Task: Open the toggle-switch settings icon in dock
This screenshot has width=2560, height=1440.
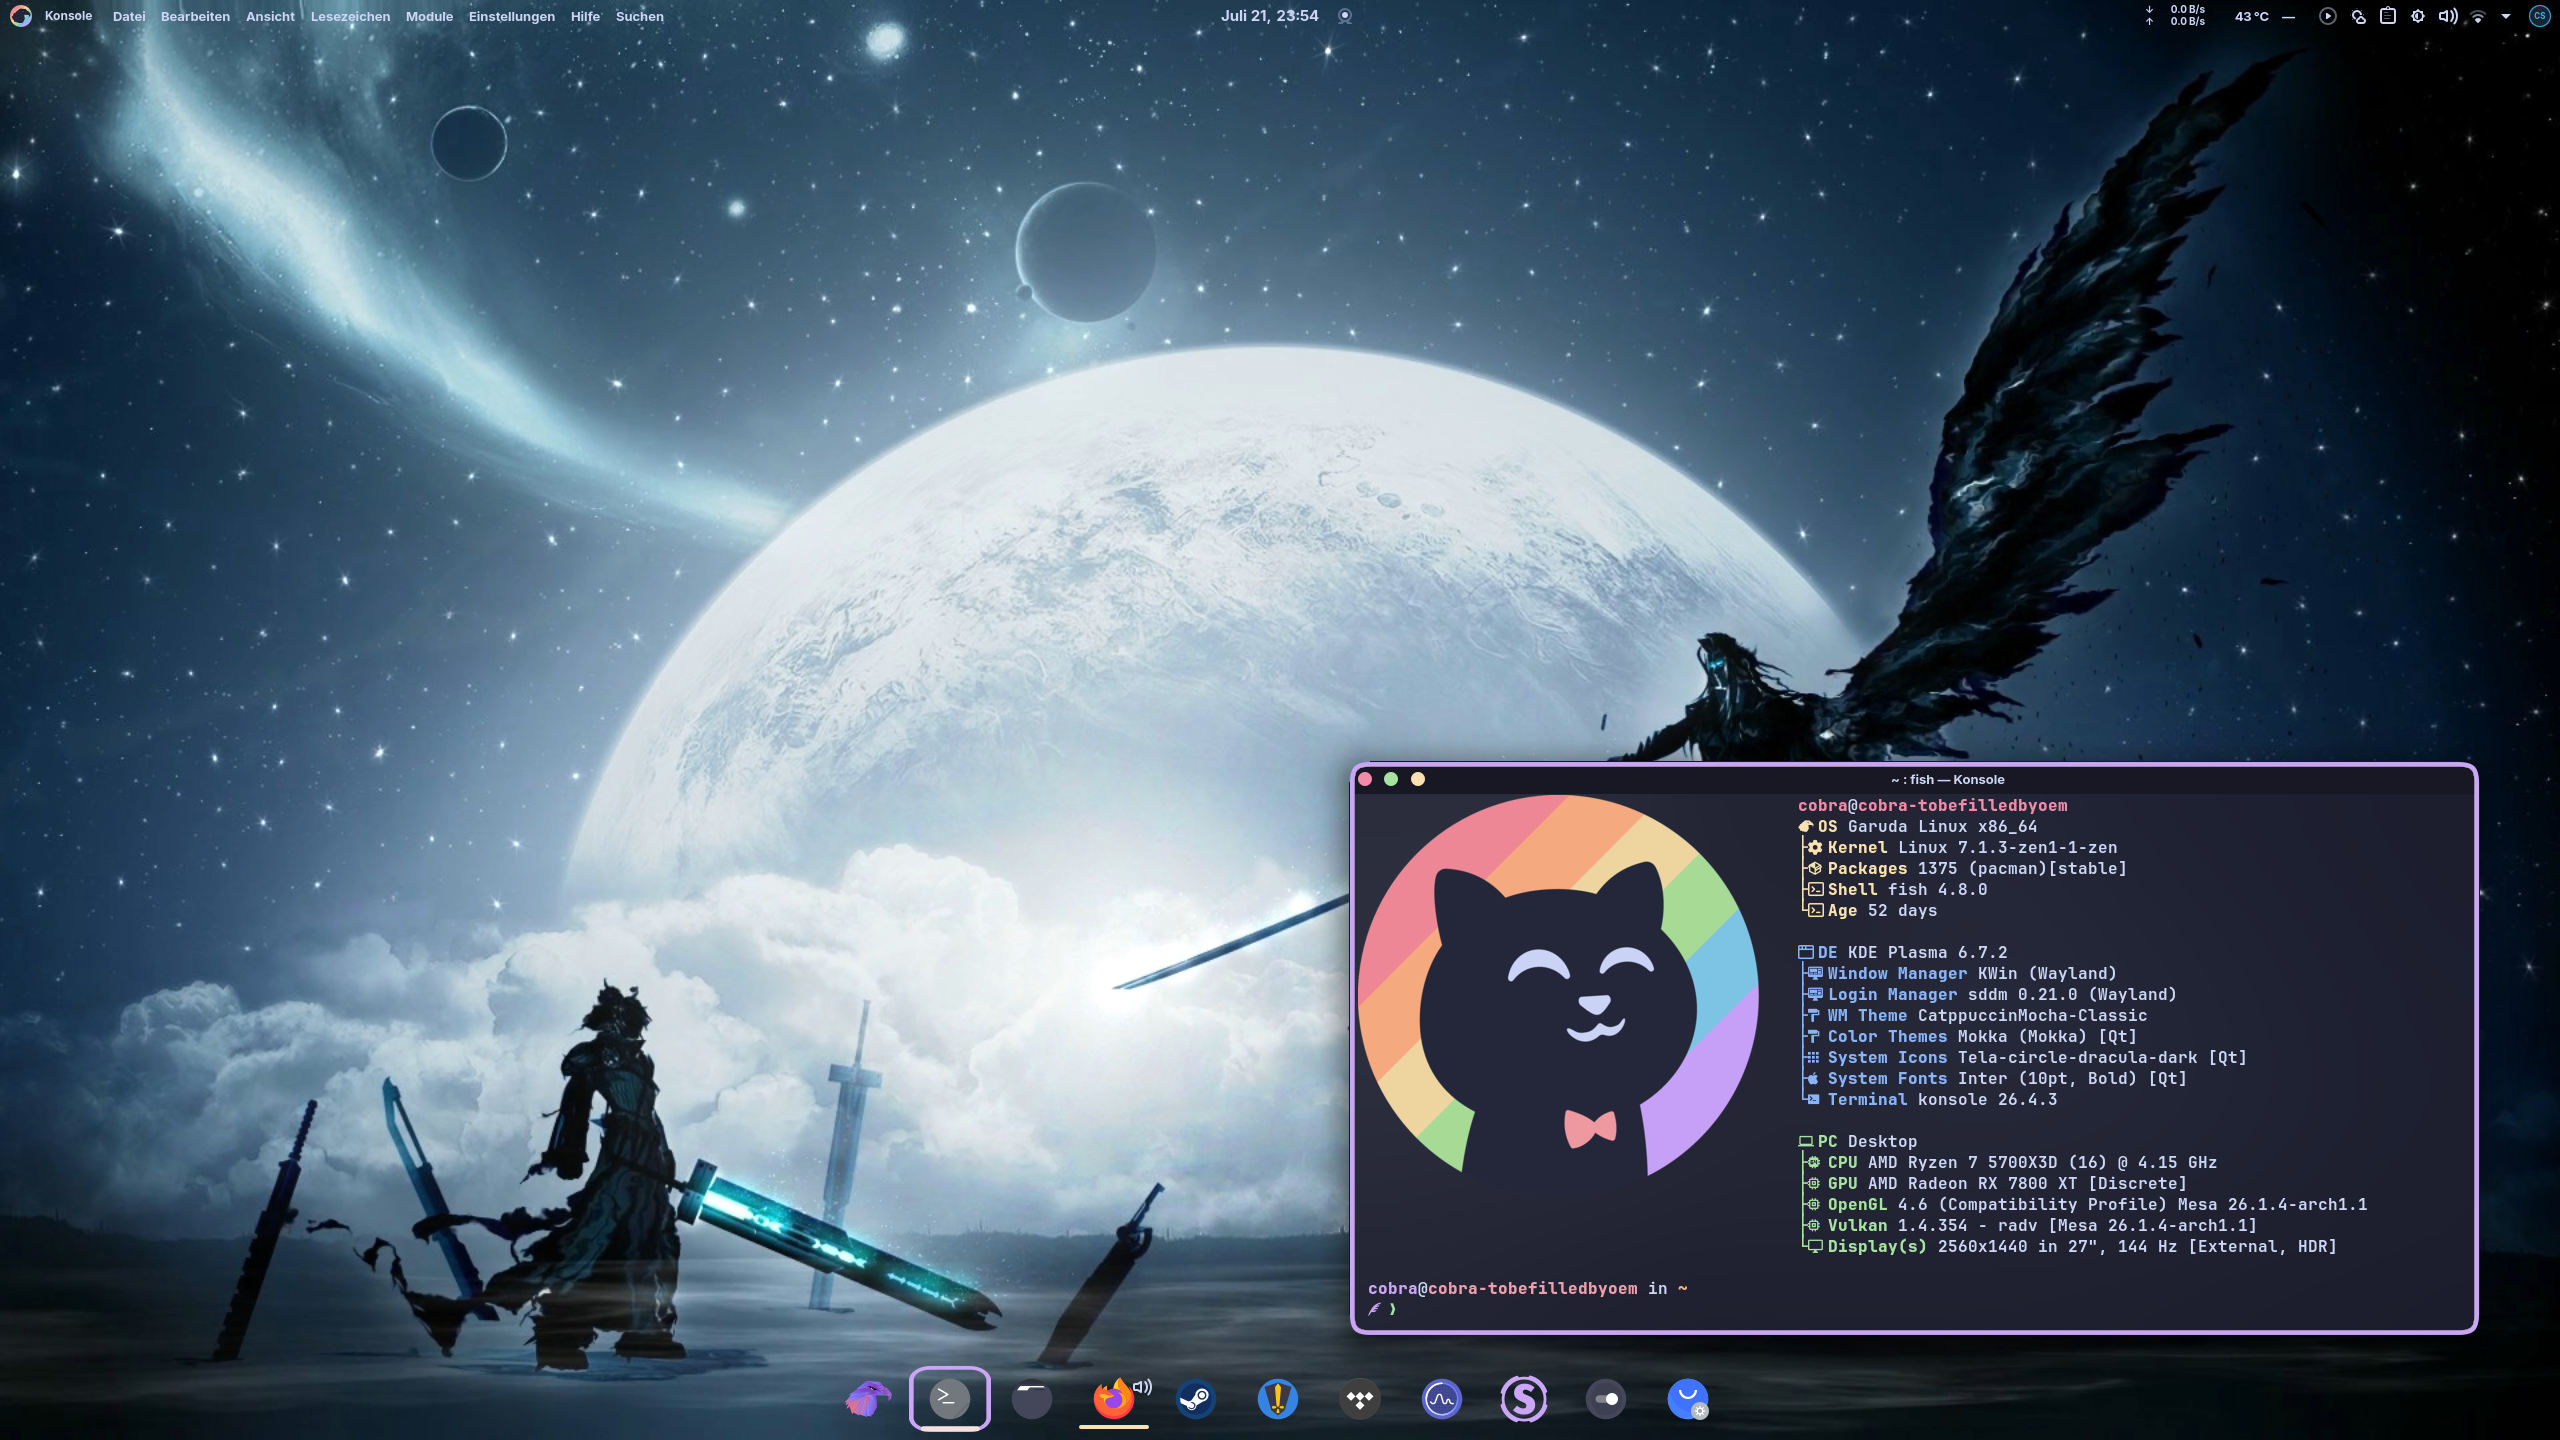Action: click(x=1605, y=1398)
